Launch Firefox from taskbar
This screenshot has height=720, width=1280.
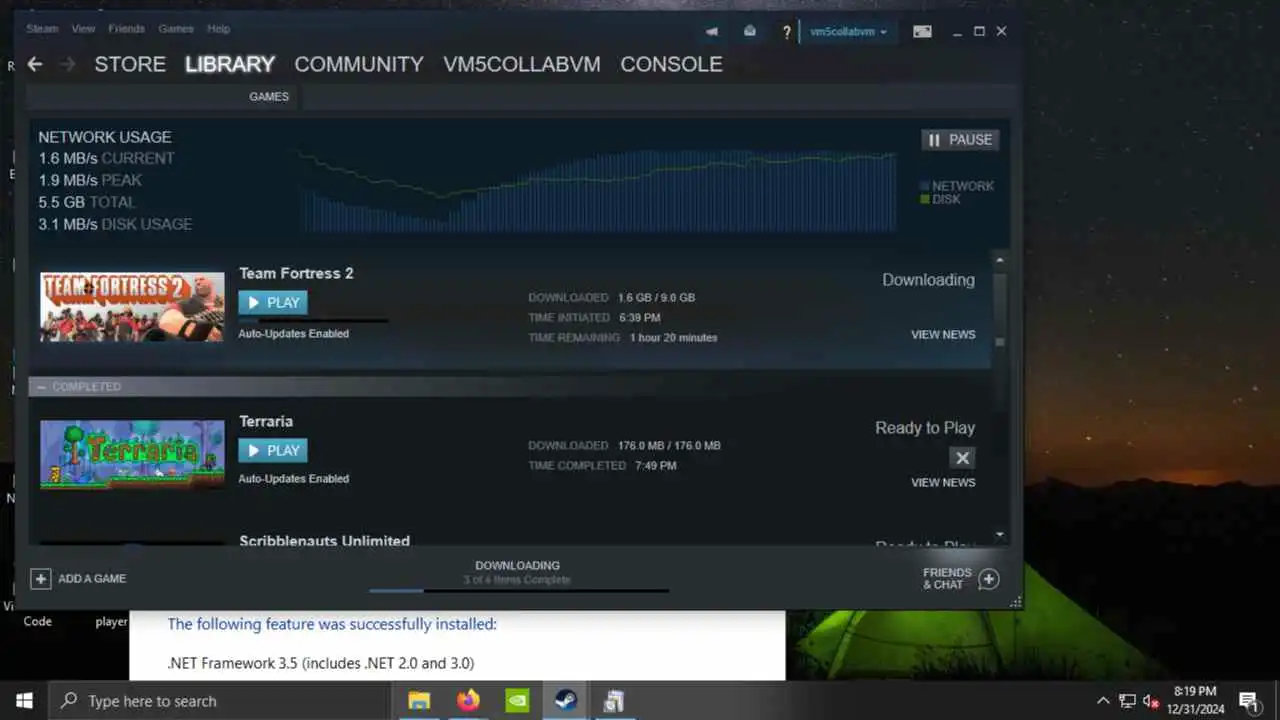tap(468, 701)
